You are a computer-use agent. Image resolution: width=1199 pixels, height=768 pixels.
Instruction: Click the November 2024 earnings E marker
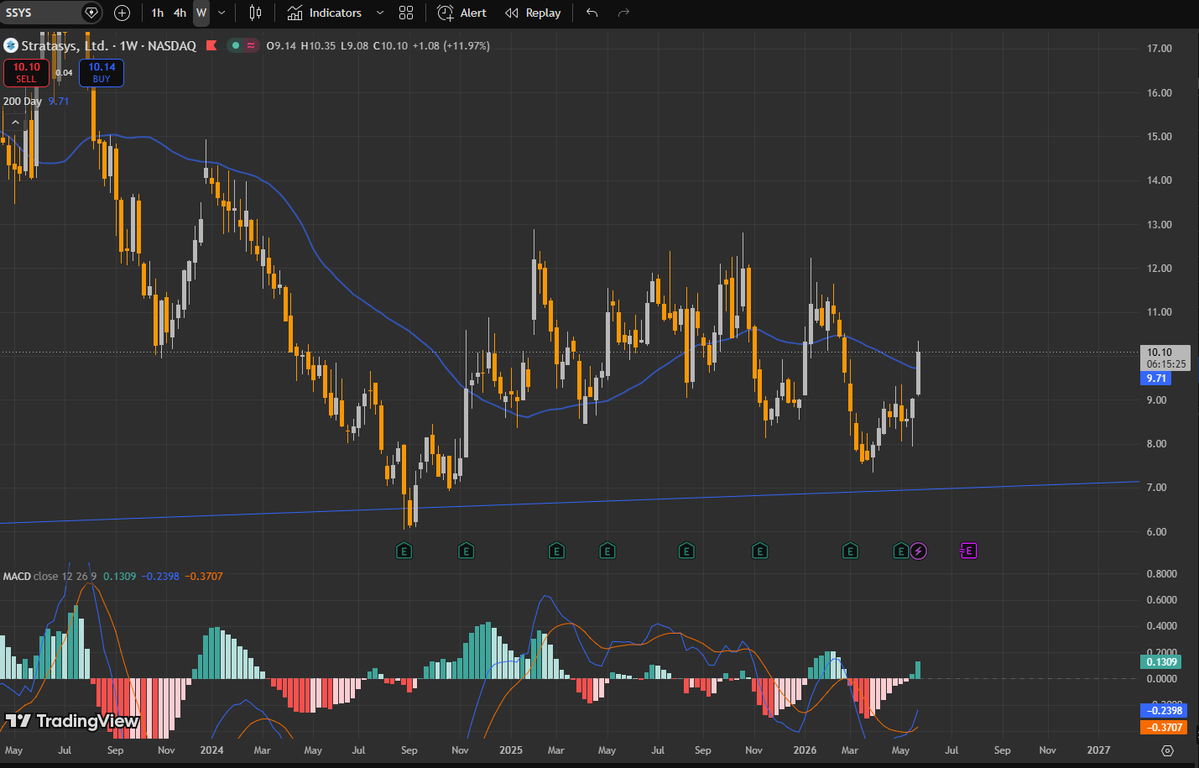point(466,550)
